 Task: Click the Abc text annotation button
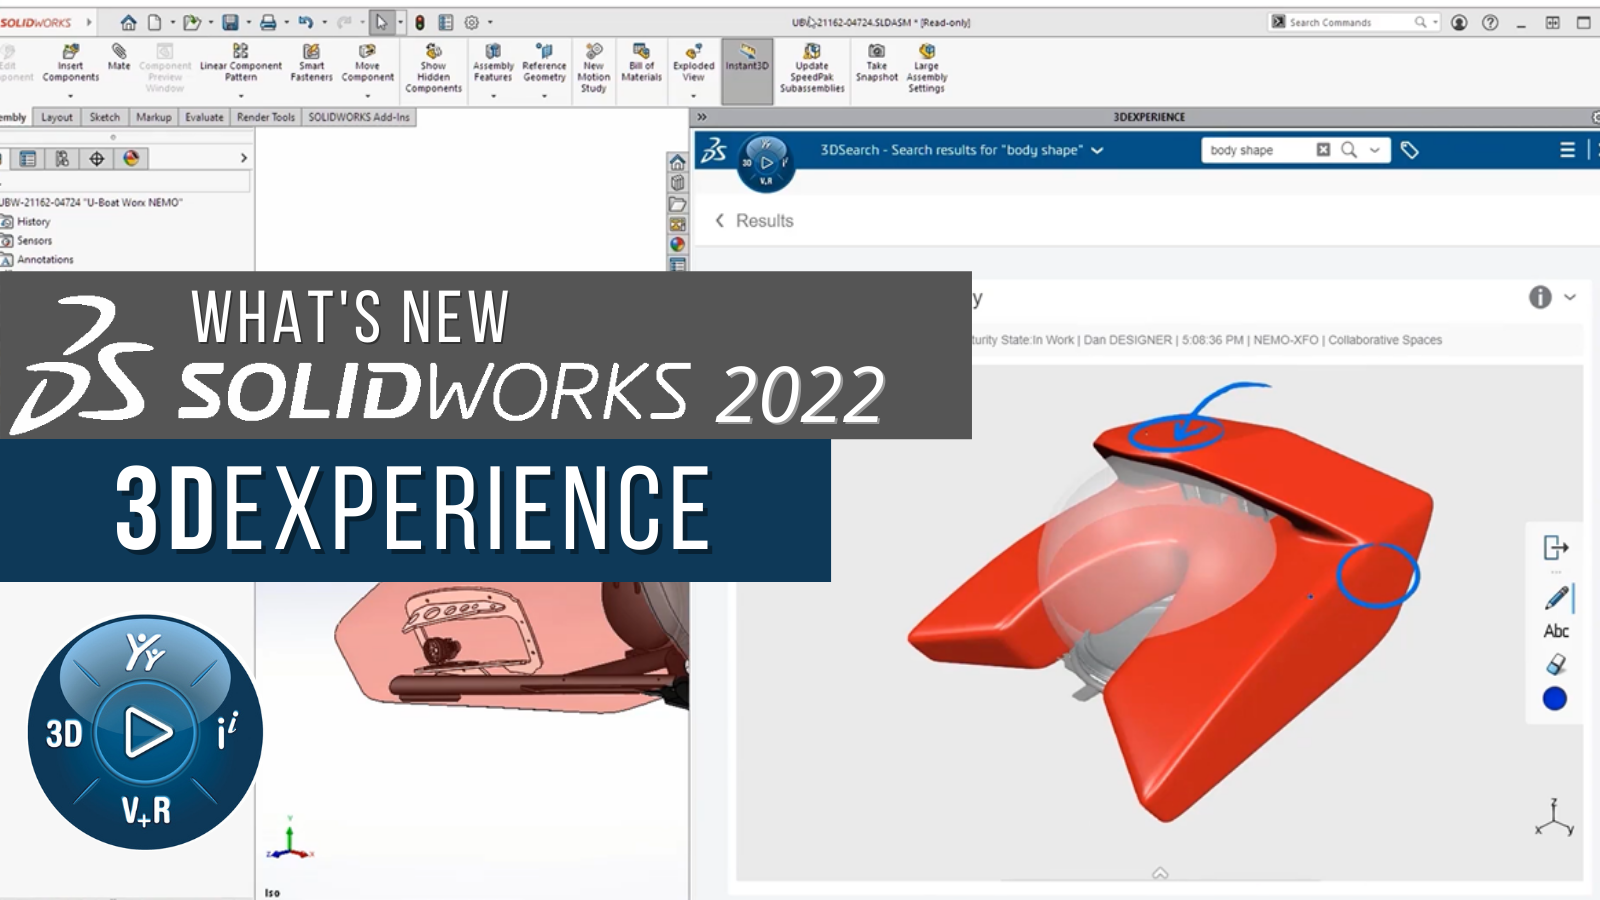pos(1556,631)
